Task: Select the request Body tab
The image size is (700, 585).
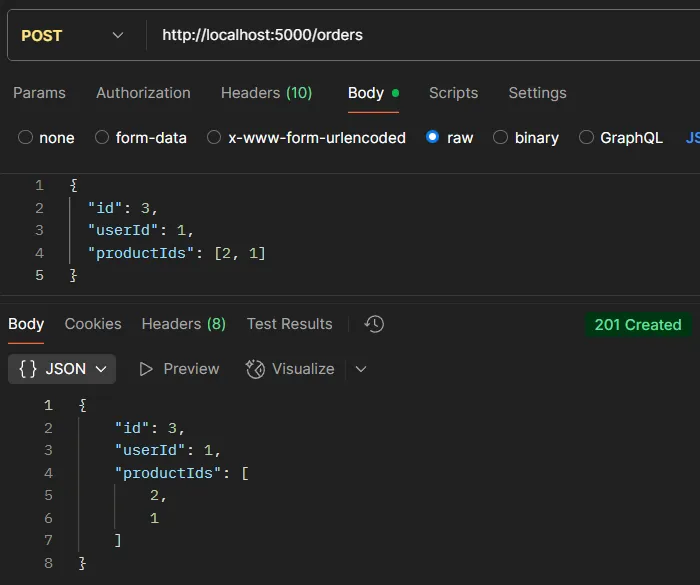Action: pos(373,93)
